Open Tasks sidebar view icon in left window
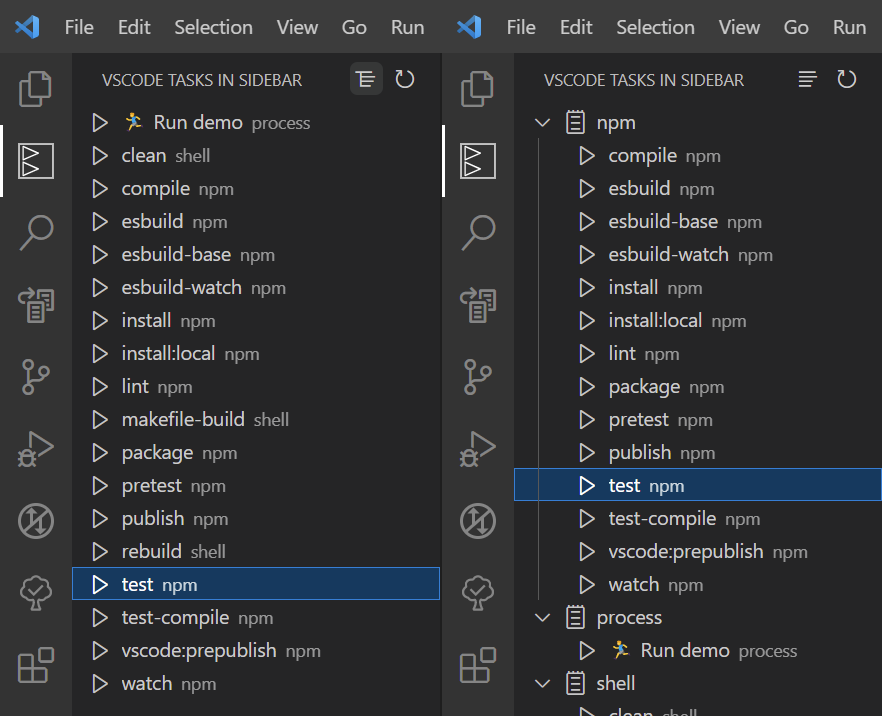882x716 pixels. tap(35, 161)
